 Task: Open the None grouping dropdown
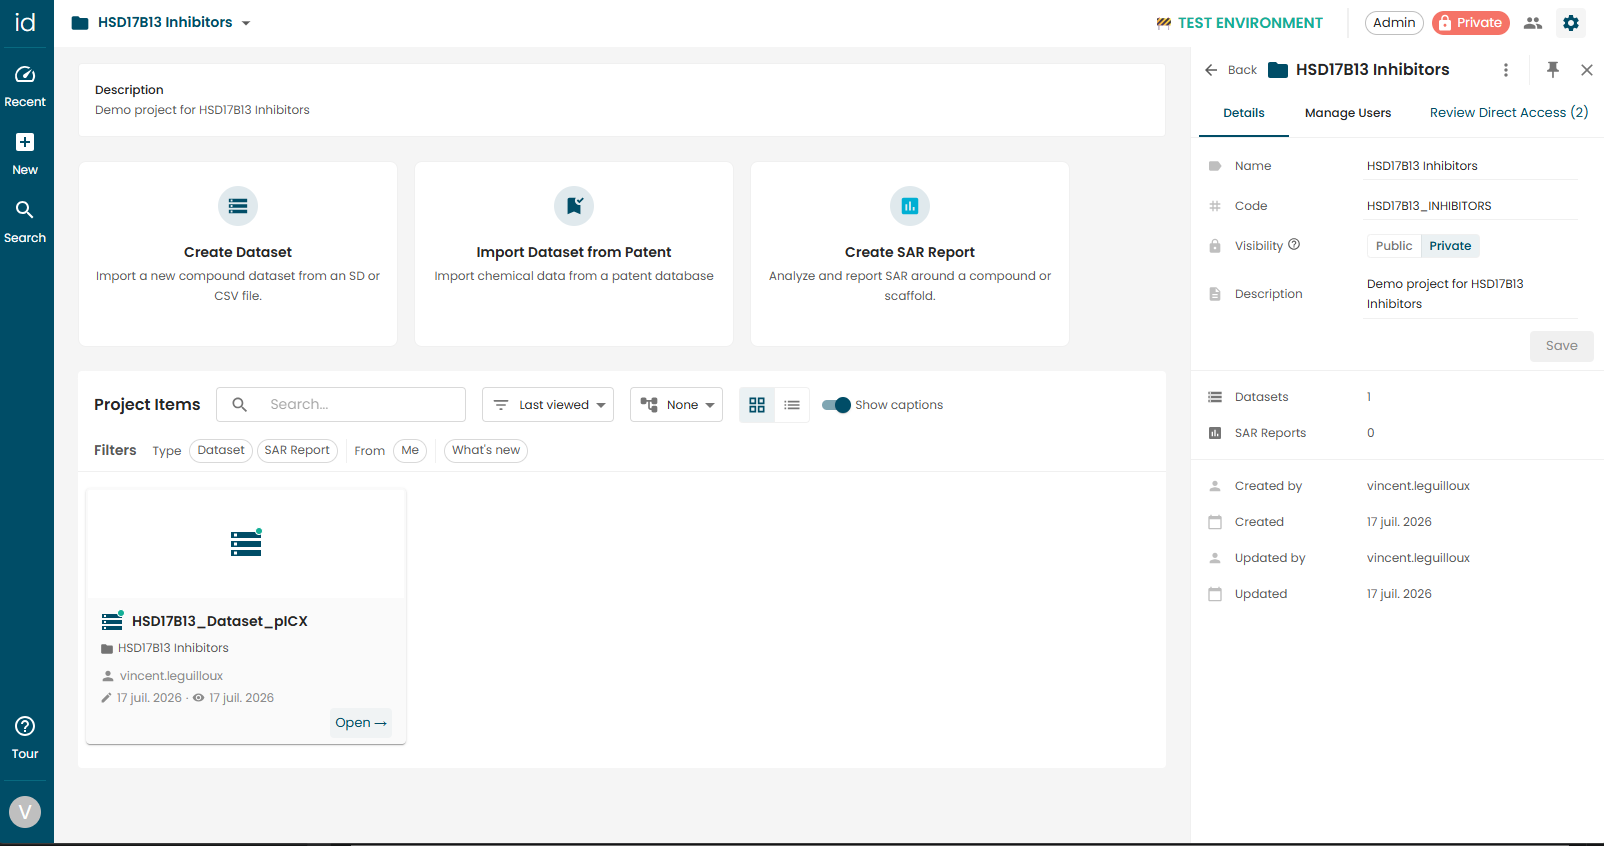676,405
